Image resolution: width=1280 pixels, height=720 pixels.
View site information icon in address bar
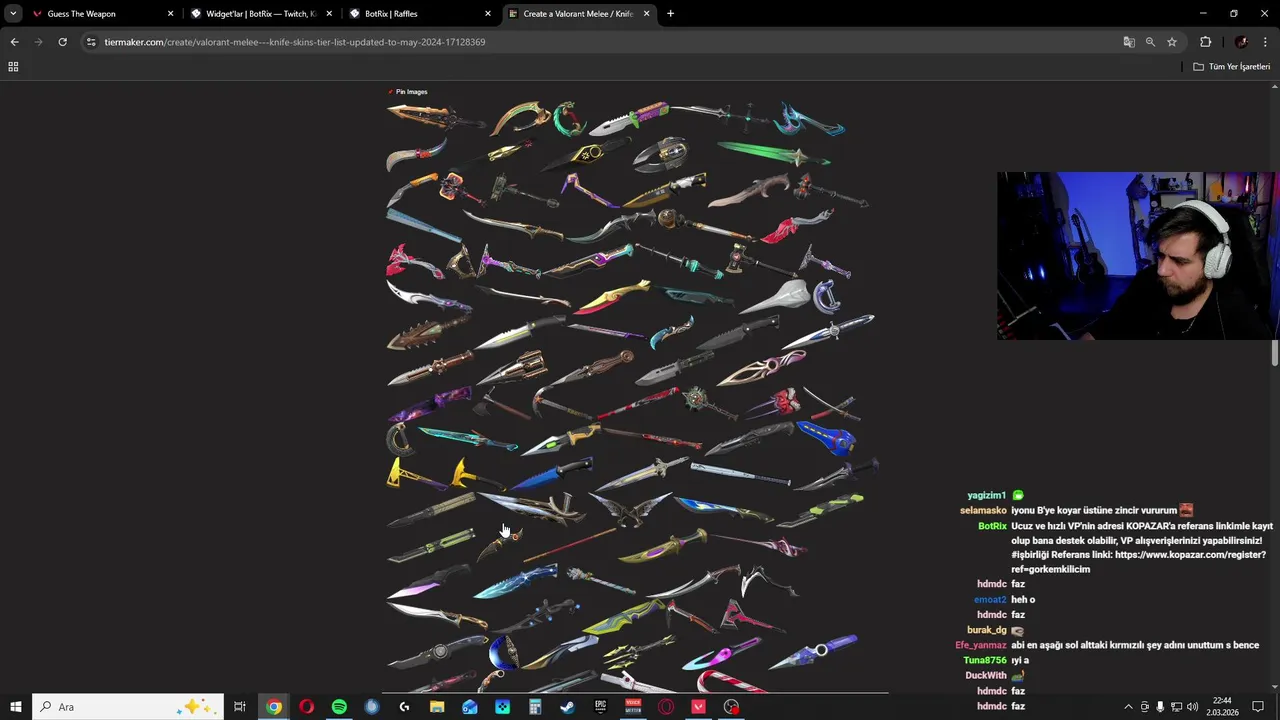pyautogui.click(x=91, y=42)
